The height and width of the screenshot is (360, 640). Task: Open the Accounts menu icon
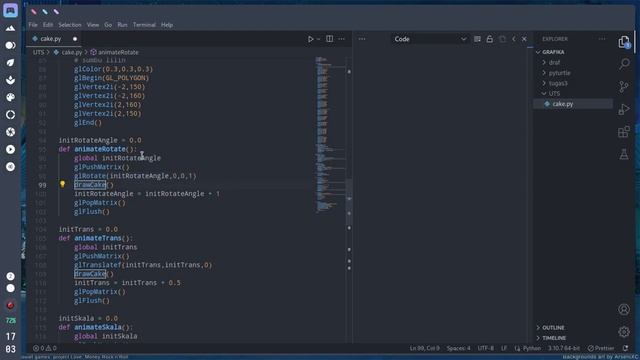click(x=624, y=309)
